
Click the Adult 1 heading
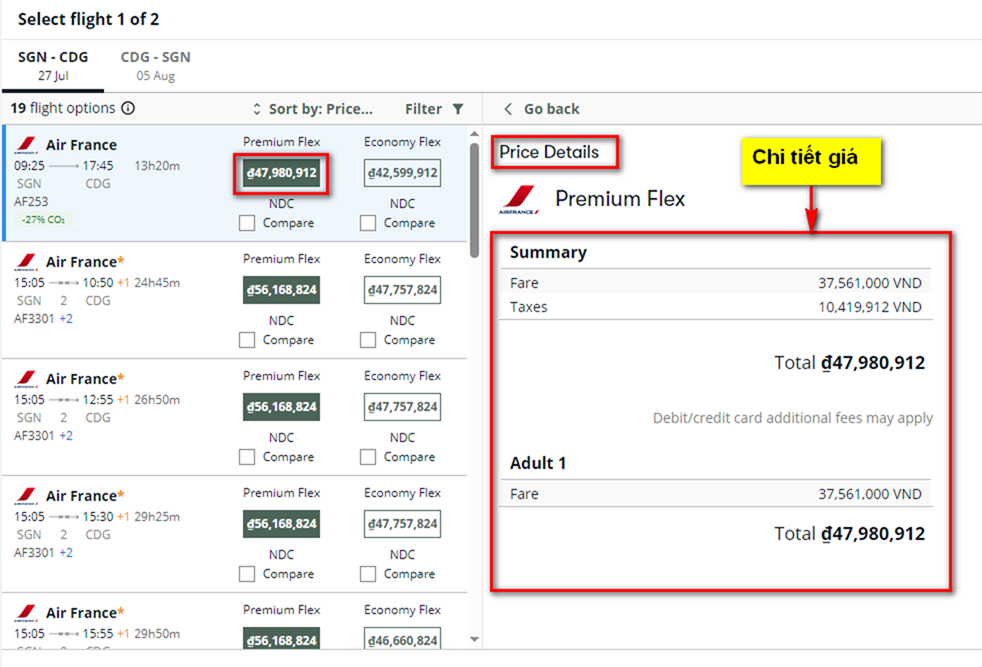click(x=538, y=463)
